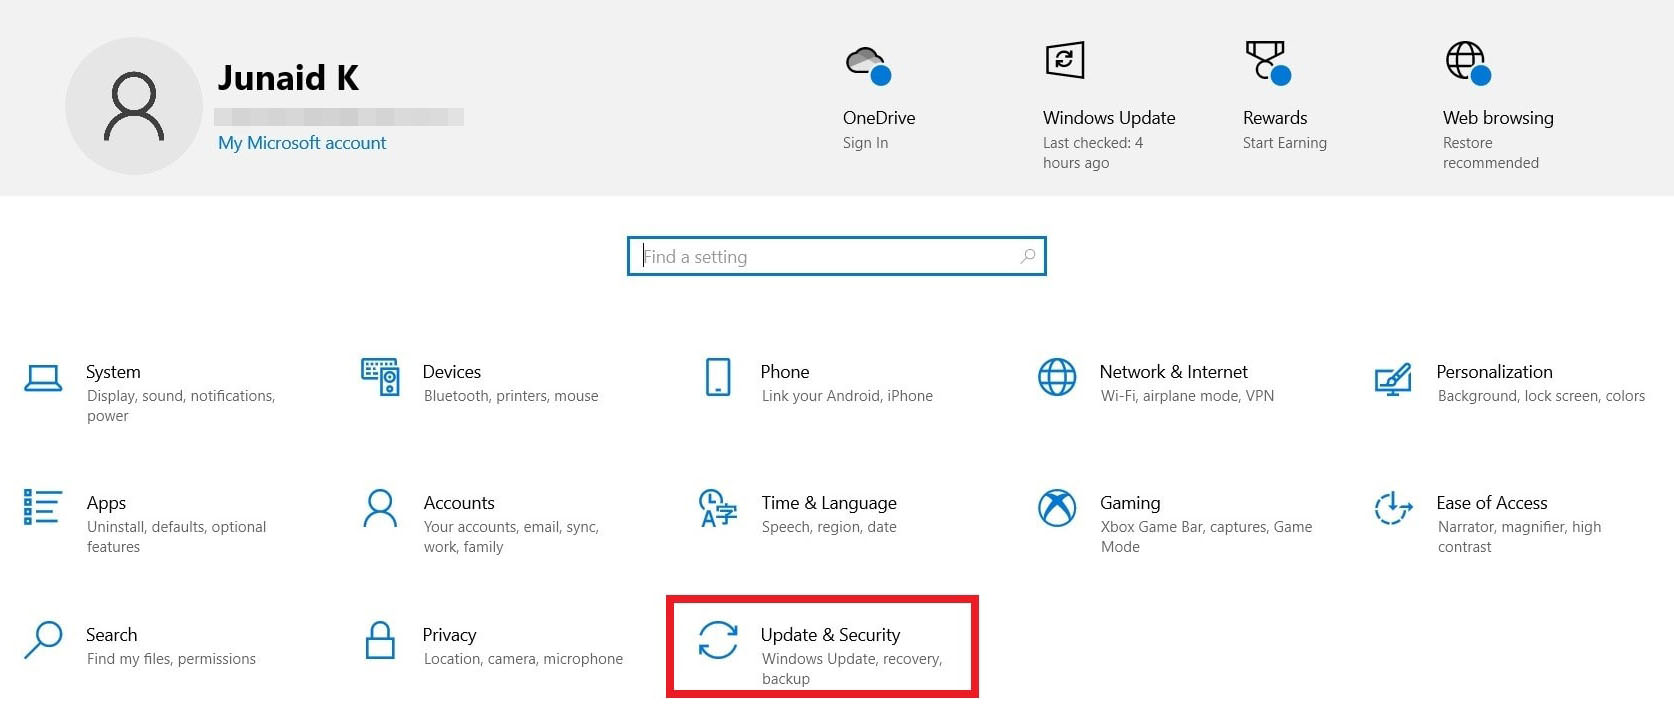
Task: Click the Rewards title text
Action: (x=1275, y=118)
